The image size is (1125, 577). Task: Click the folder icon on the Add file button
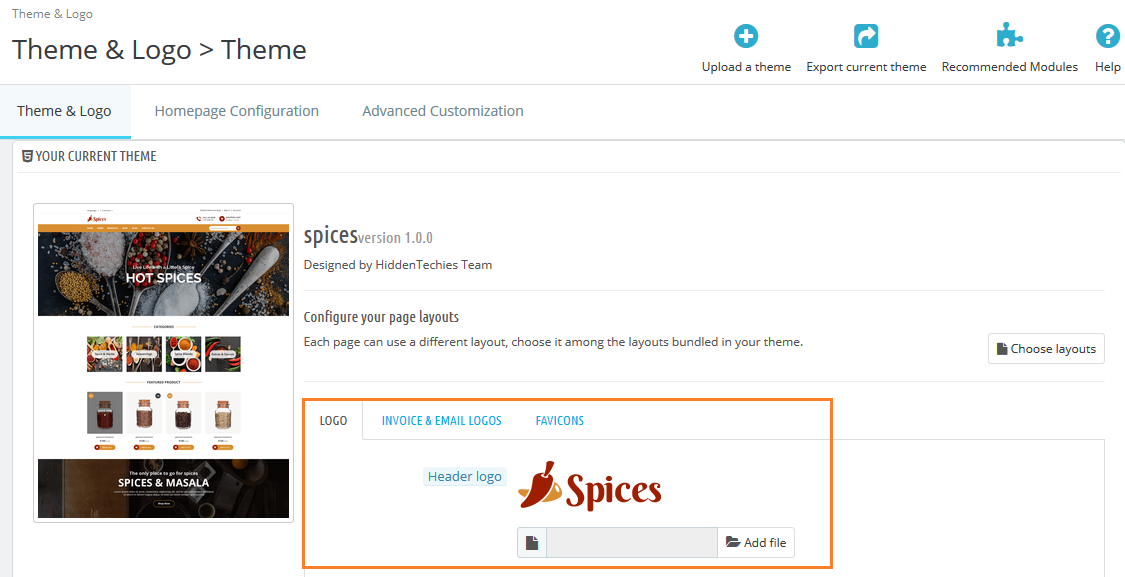coord(731,542)
